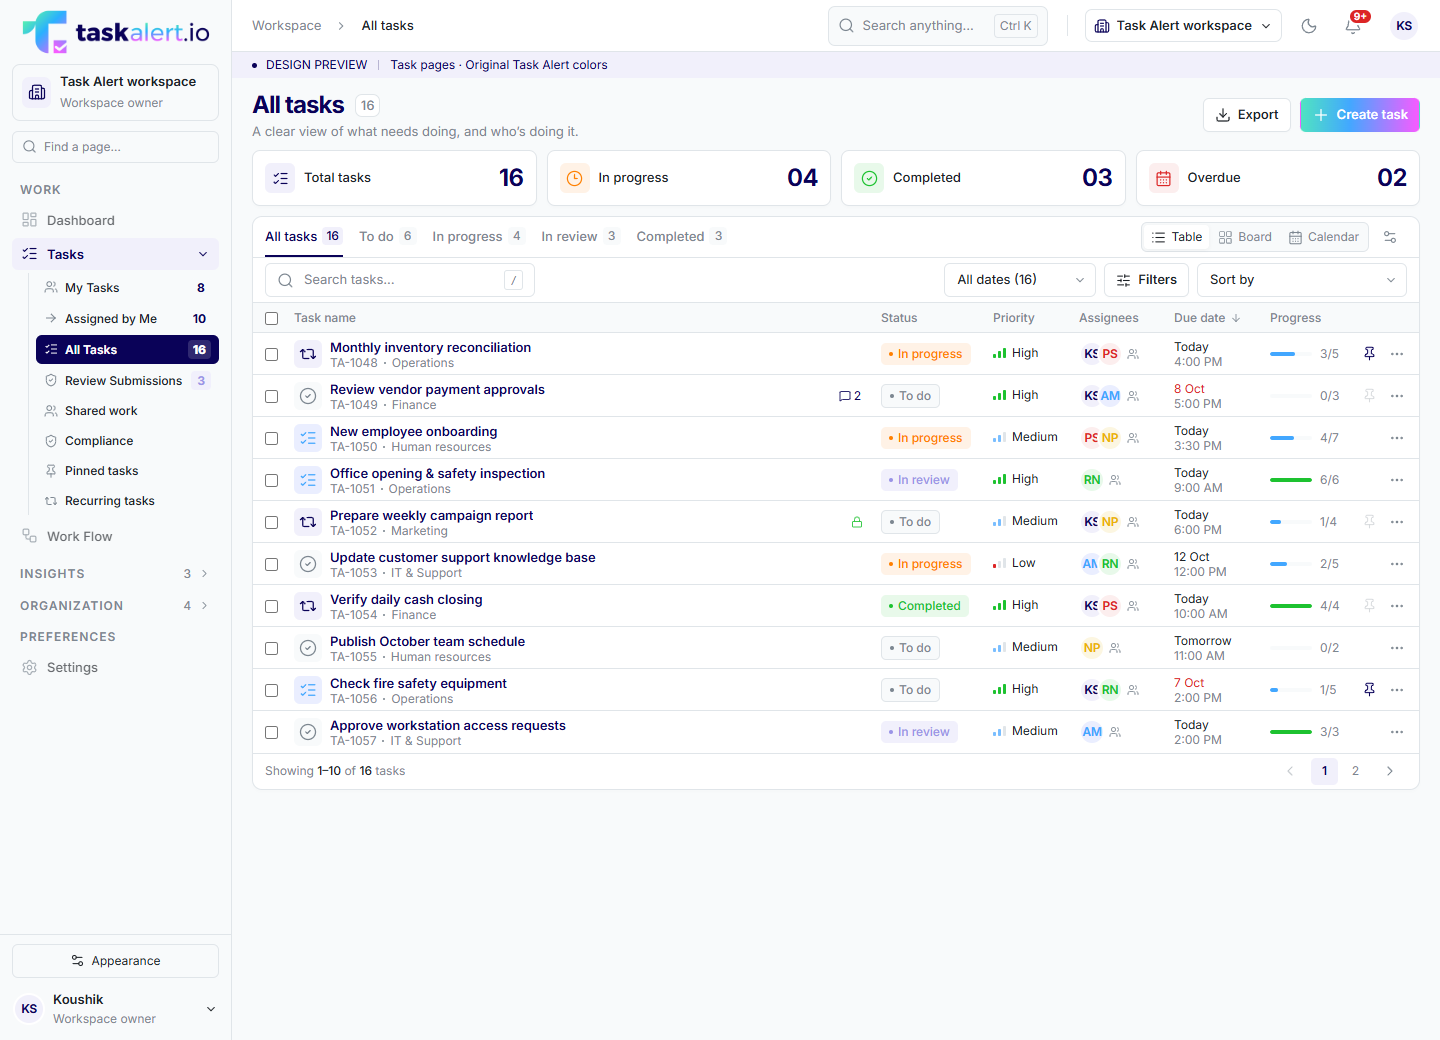Image resolution: width=1440 pixels, height=1040 pixels.
Task: Switch to the To do tab
Action: tap(386, 237)
